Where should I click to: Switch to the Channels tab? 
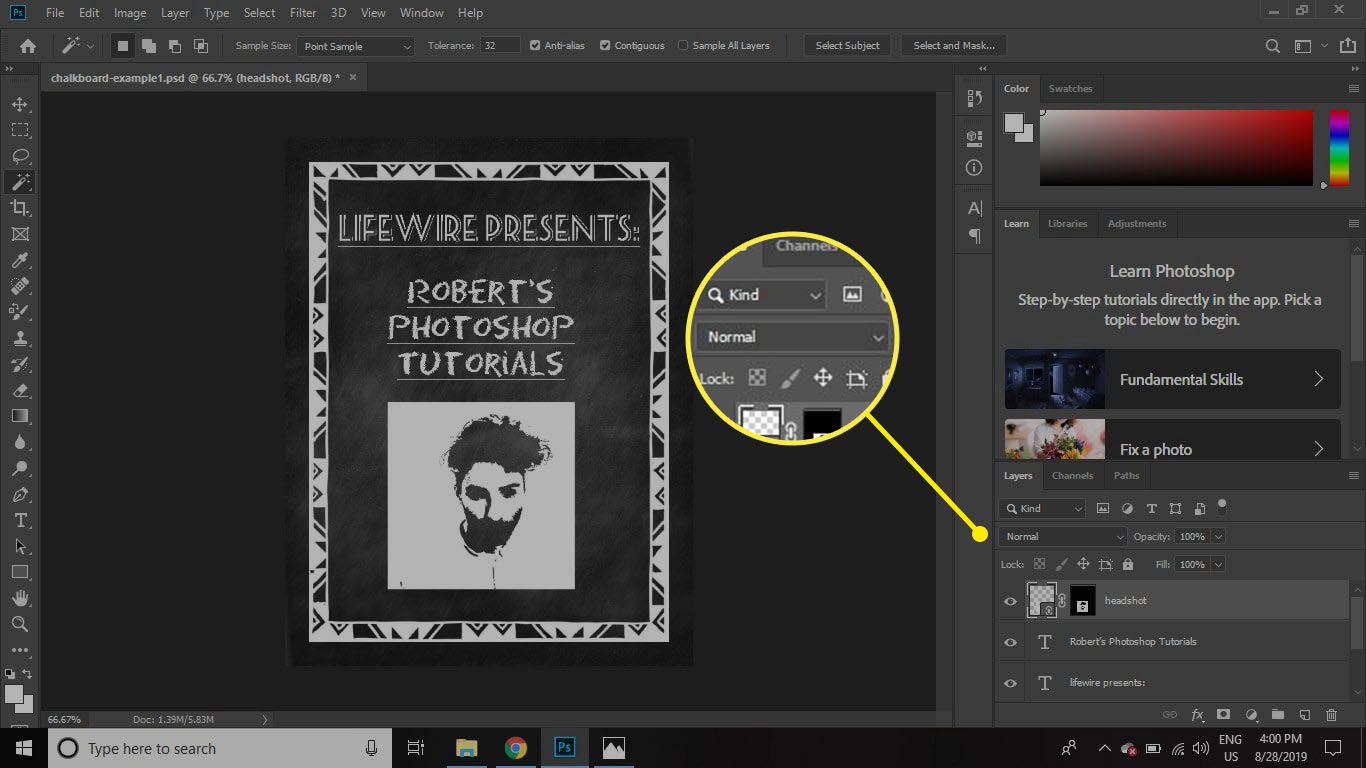1072,476
